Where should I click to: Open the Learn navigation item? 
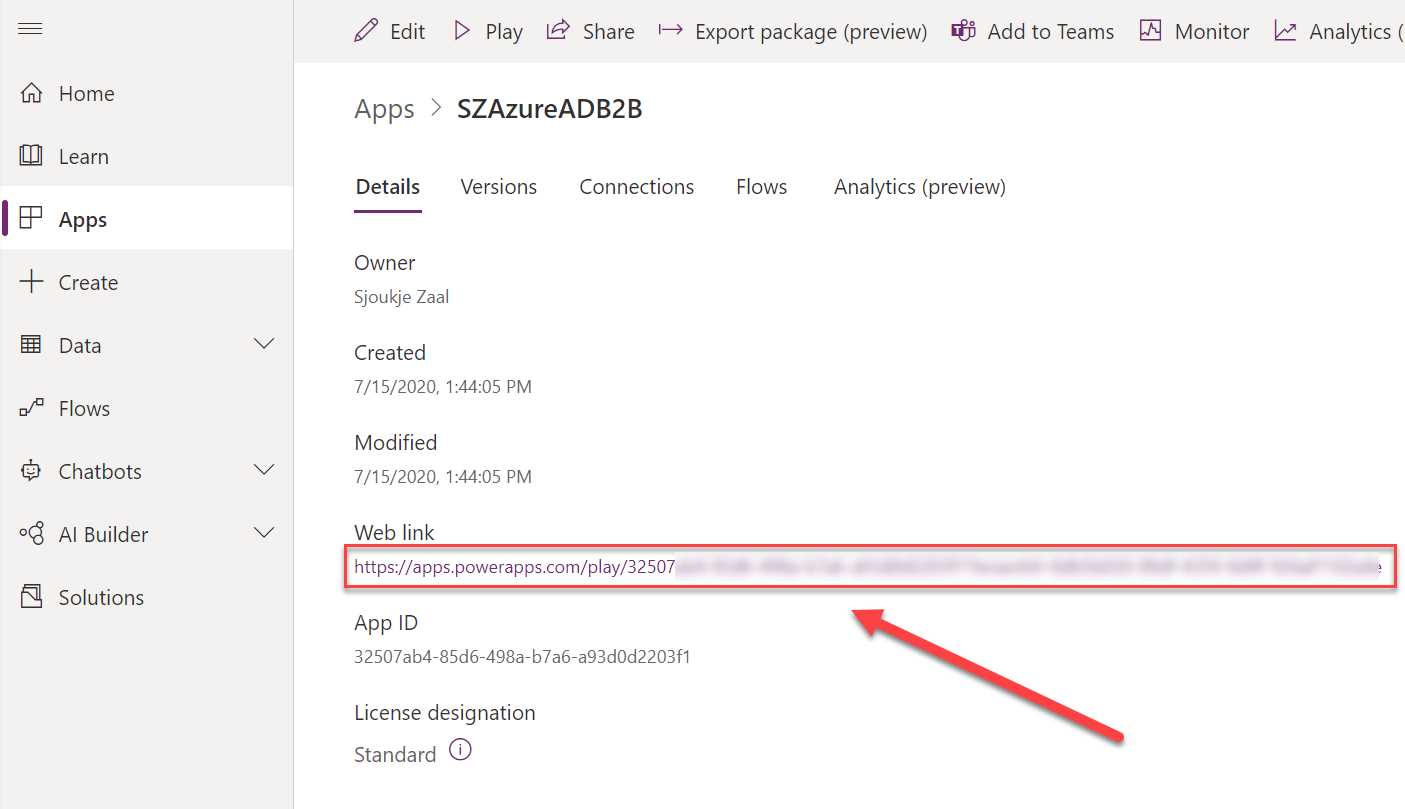tap(147, 156)
